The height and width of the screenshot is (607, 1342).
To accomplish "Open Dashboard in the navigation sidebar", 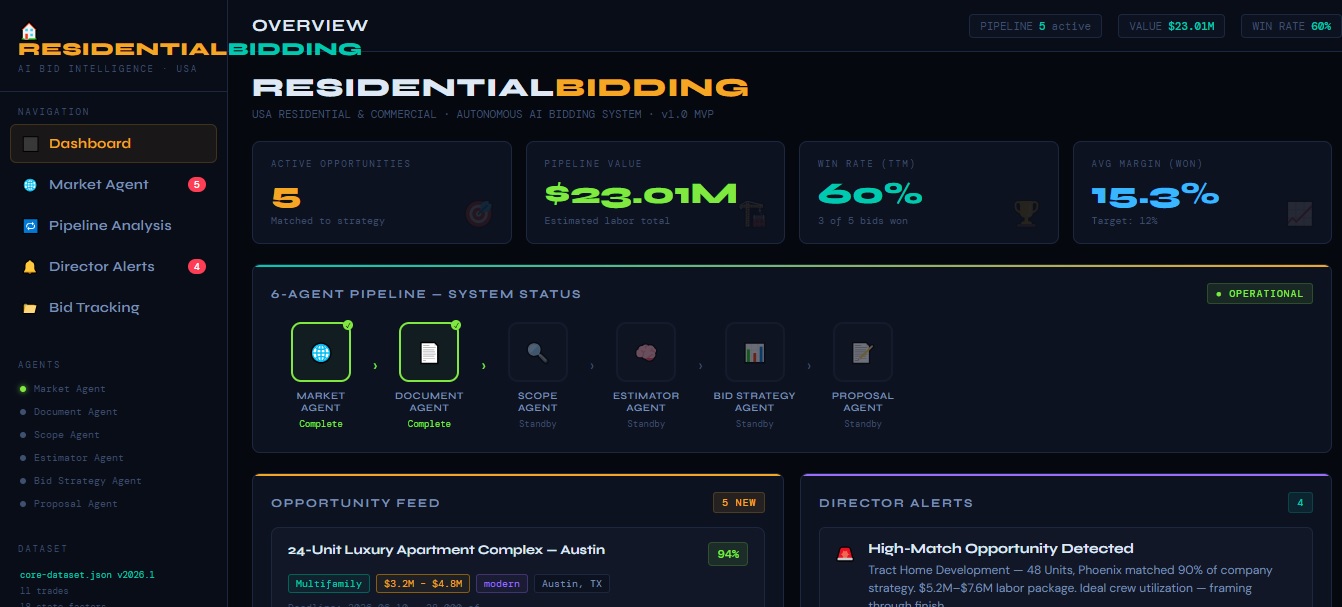I will (113, 143).
